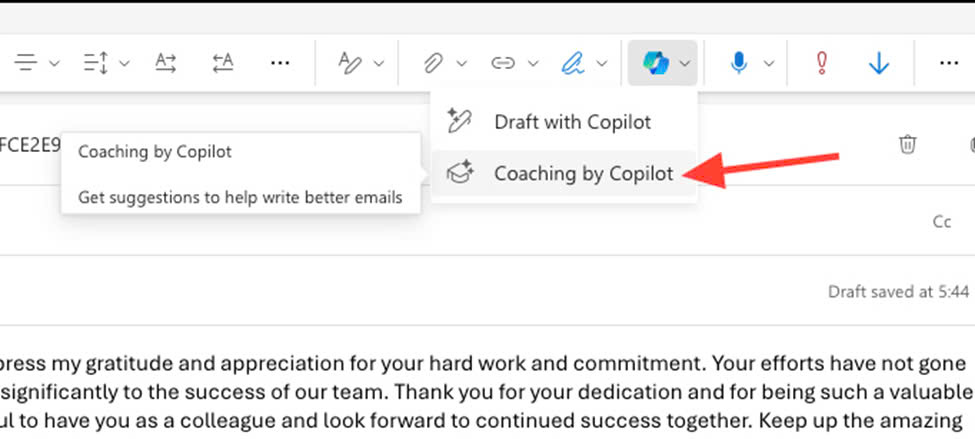Screen dimensions: 975x439
Task: Click the Copilot icon in toolbar
Action: click(x=655, y=63)
